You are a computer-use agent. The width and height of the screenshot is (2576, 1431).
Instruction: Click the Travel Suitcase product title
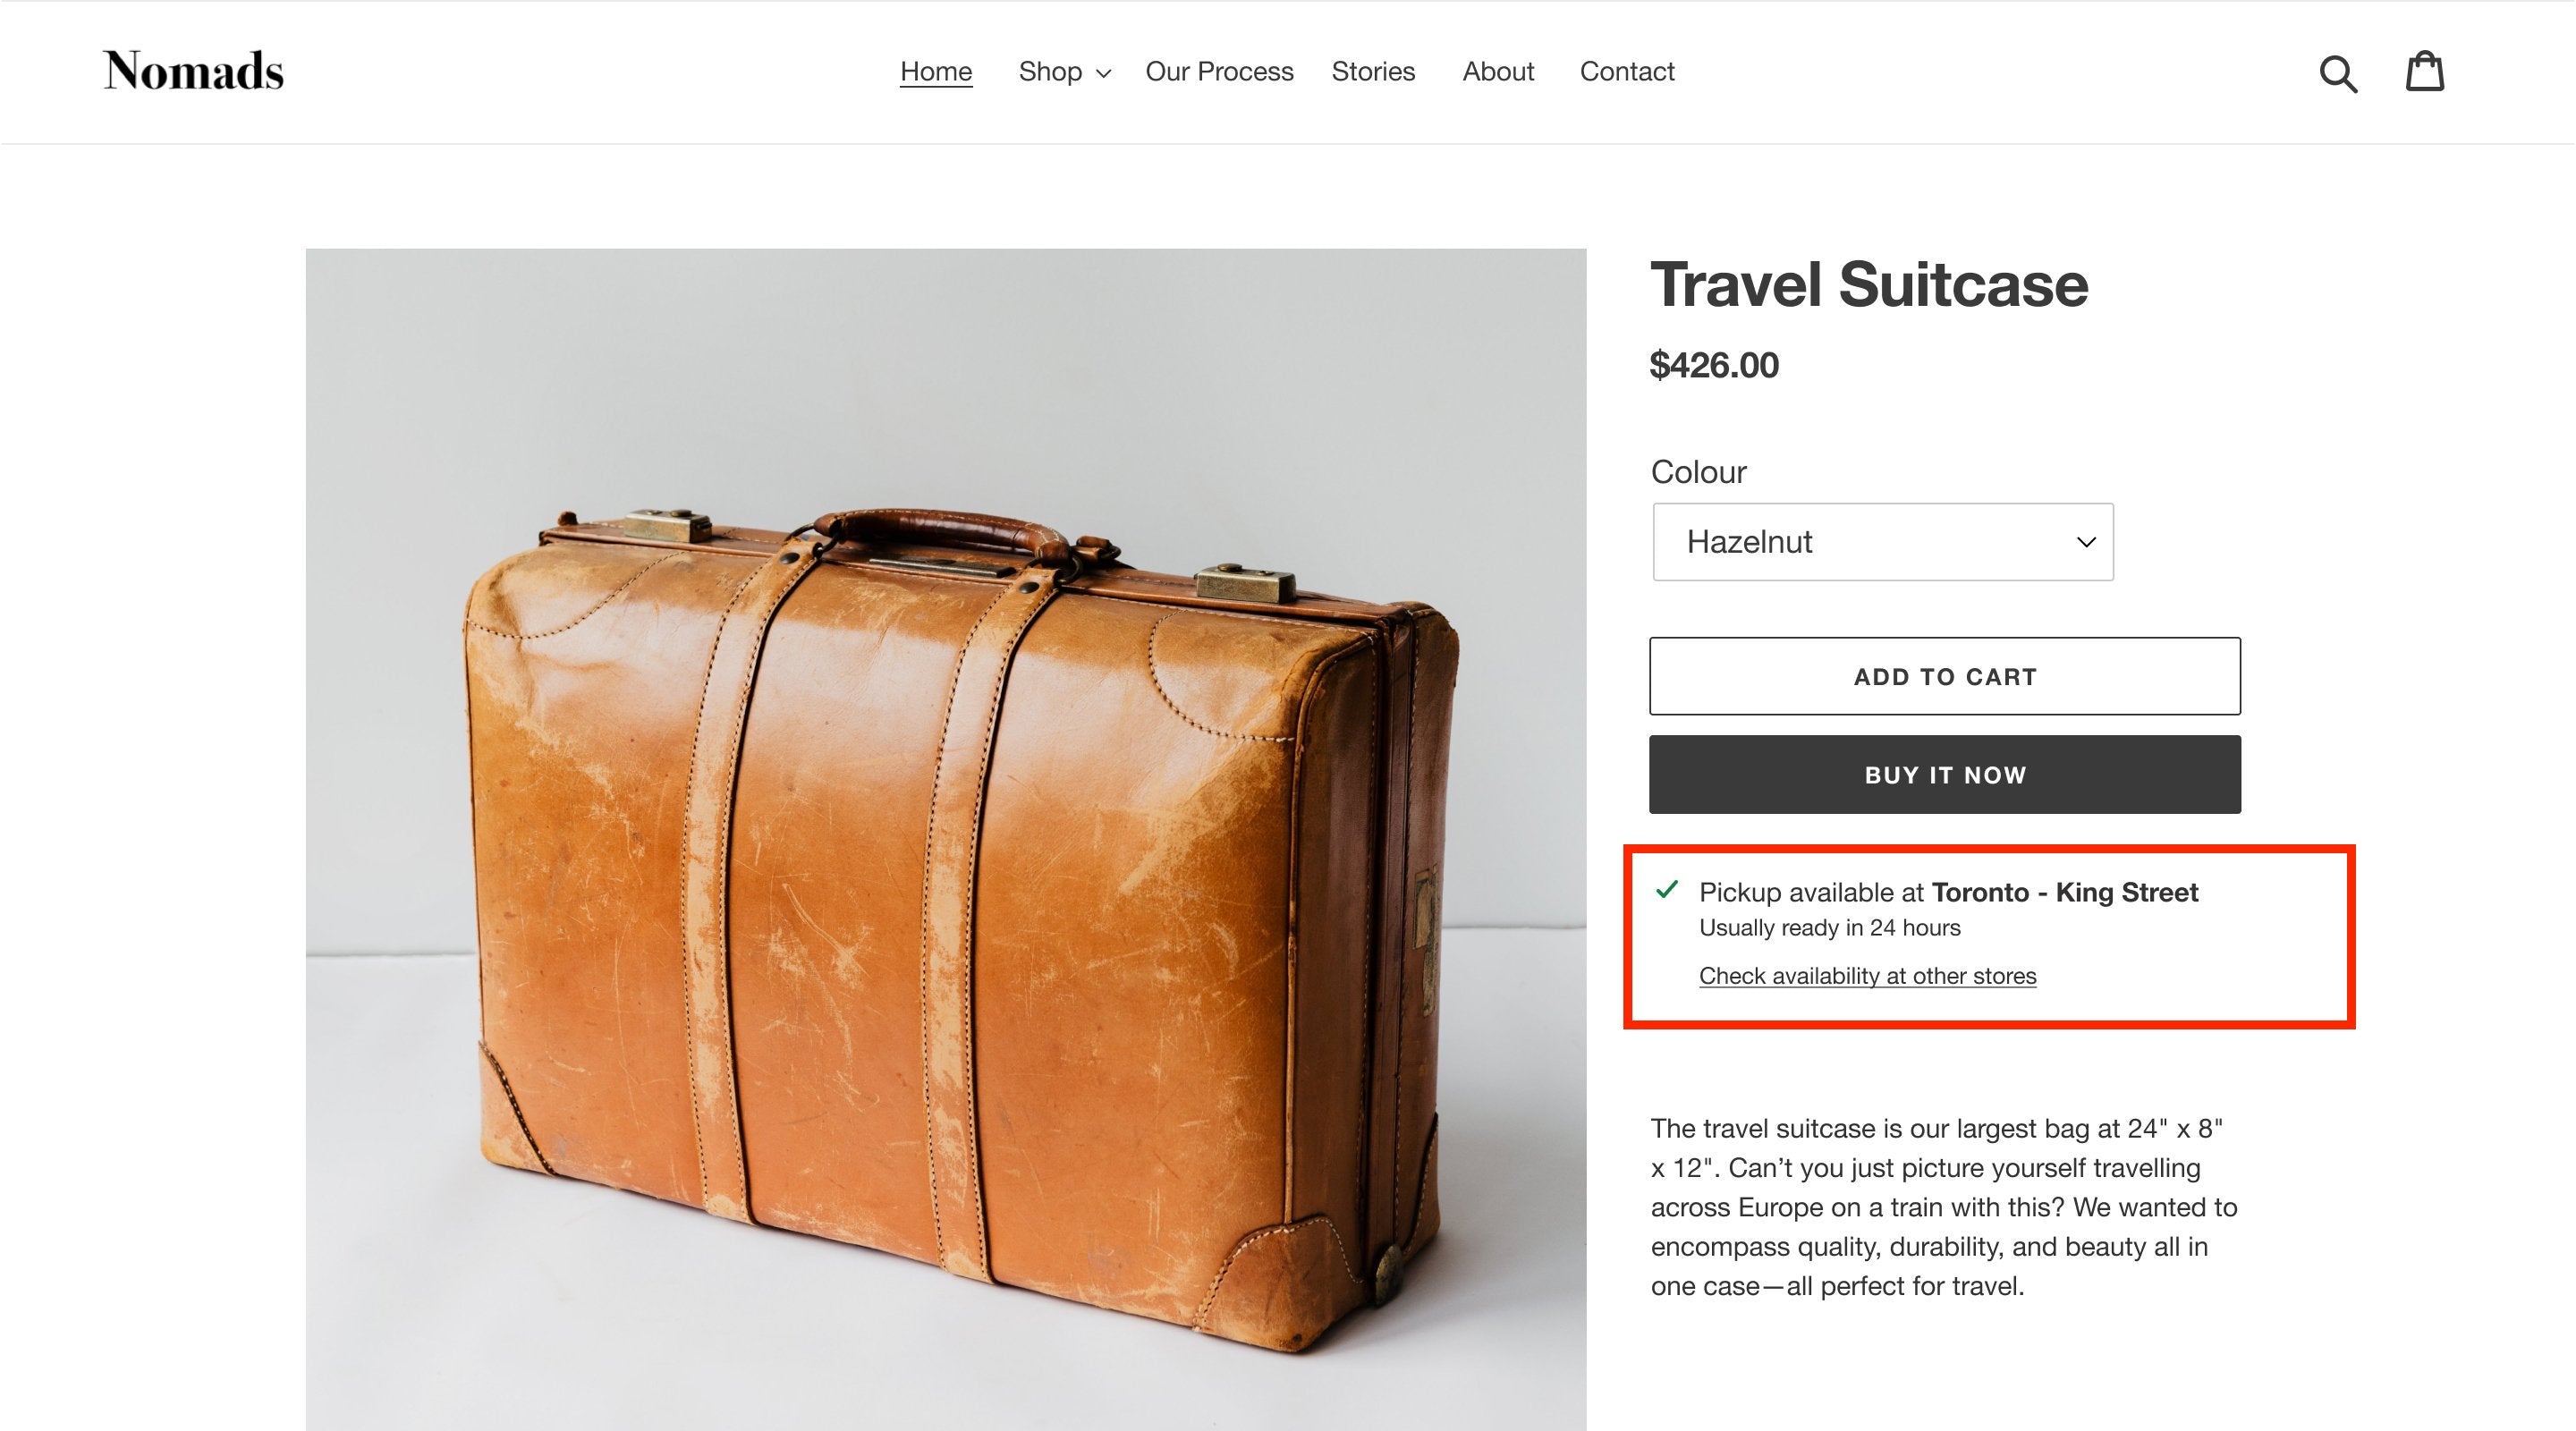tap(1869, 285)
